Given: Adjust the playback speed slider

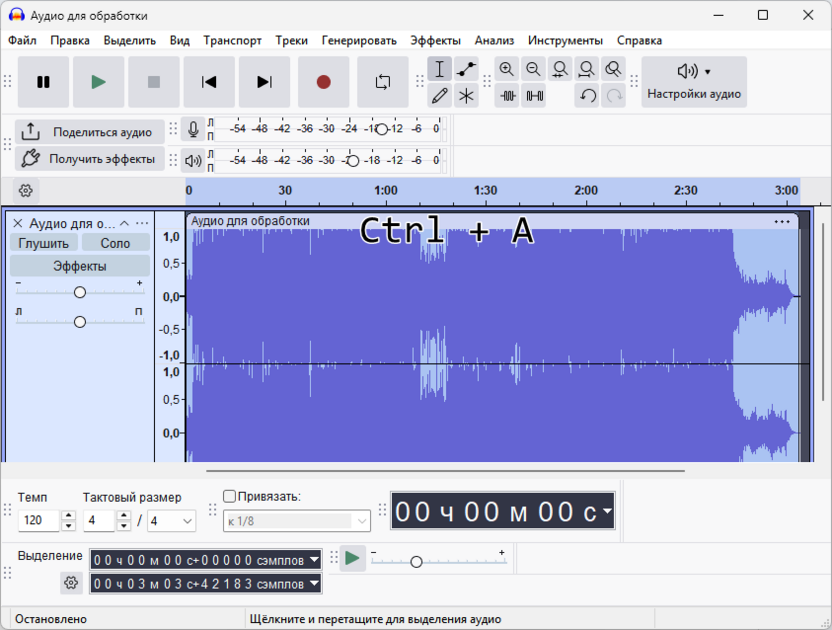Looking at the screenshot, I should [417, 562].
